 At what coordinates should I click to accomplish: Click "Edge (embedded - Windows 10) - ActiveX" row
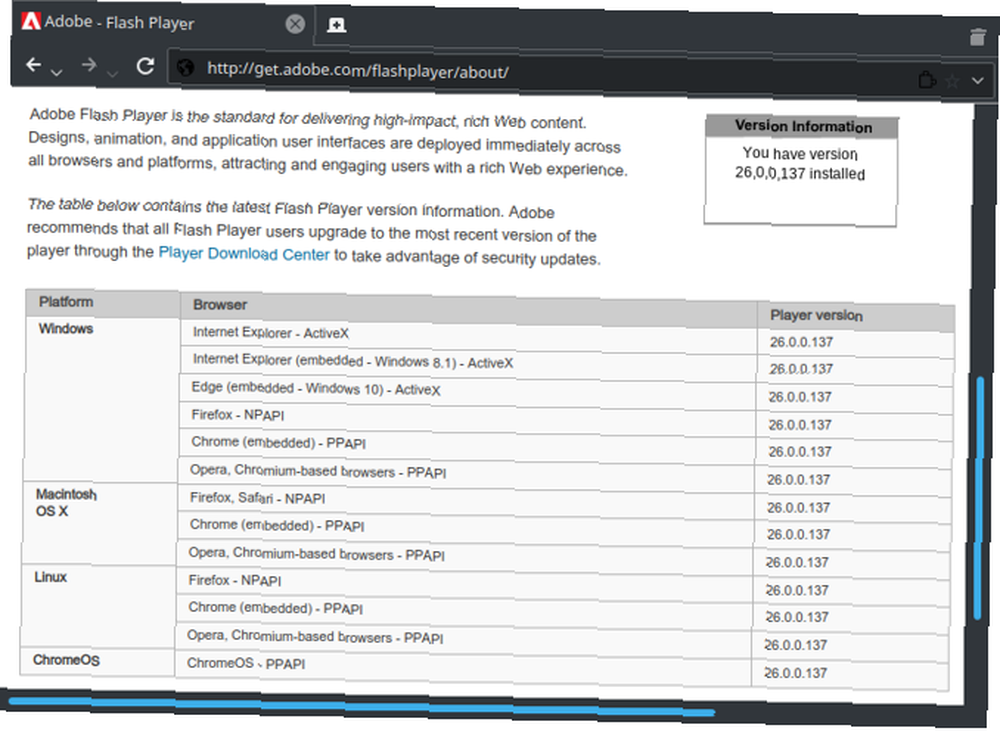467,392
